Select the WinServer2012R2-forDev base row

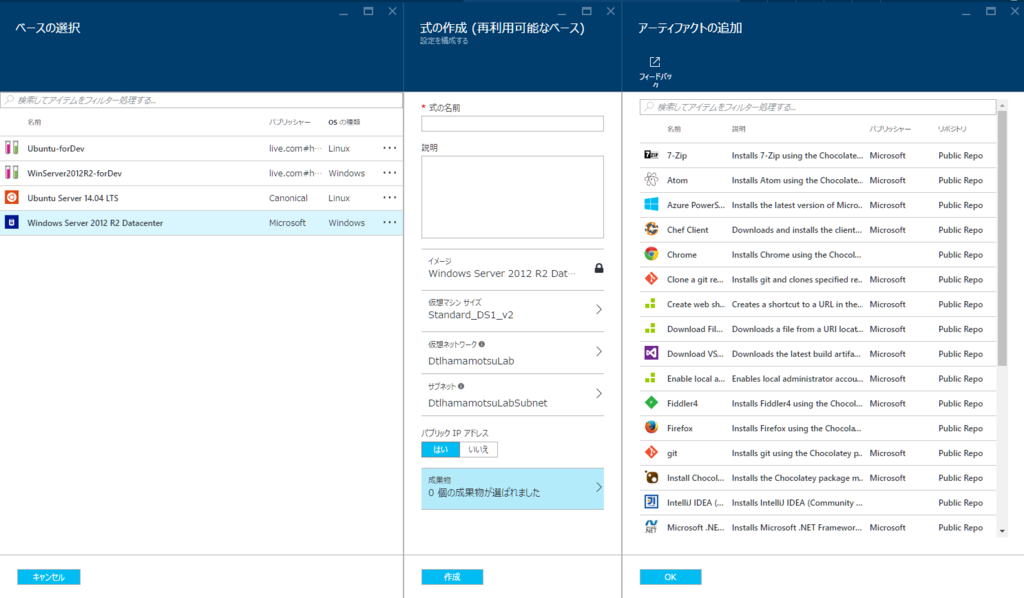click(201, 173)
